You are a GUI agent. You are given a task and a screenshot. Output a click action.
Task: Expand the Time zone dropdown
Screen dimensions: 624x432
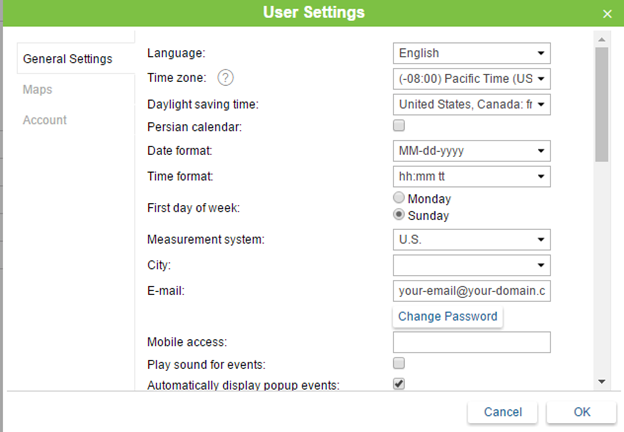(x=471, y=78)
